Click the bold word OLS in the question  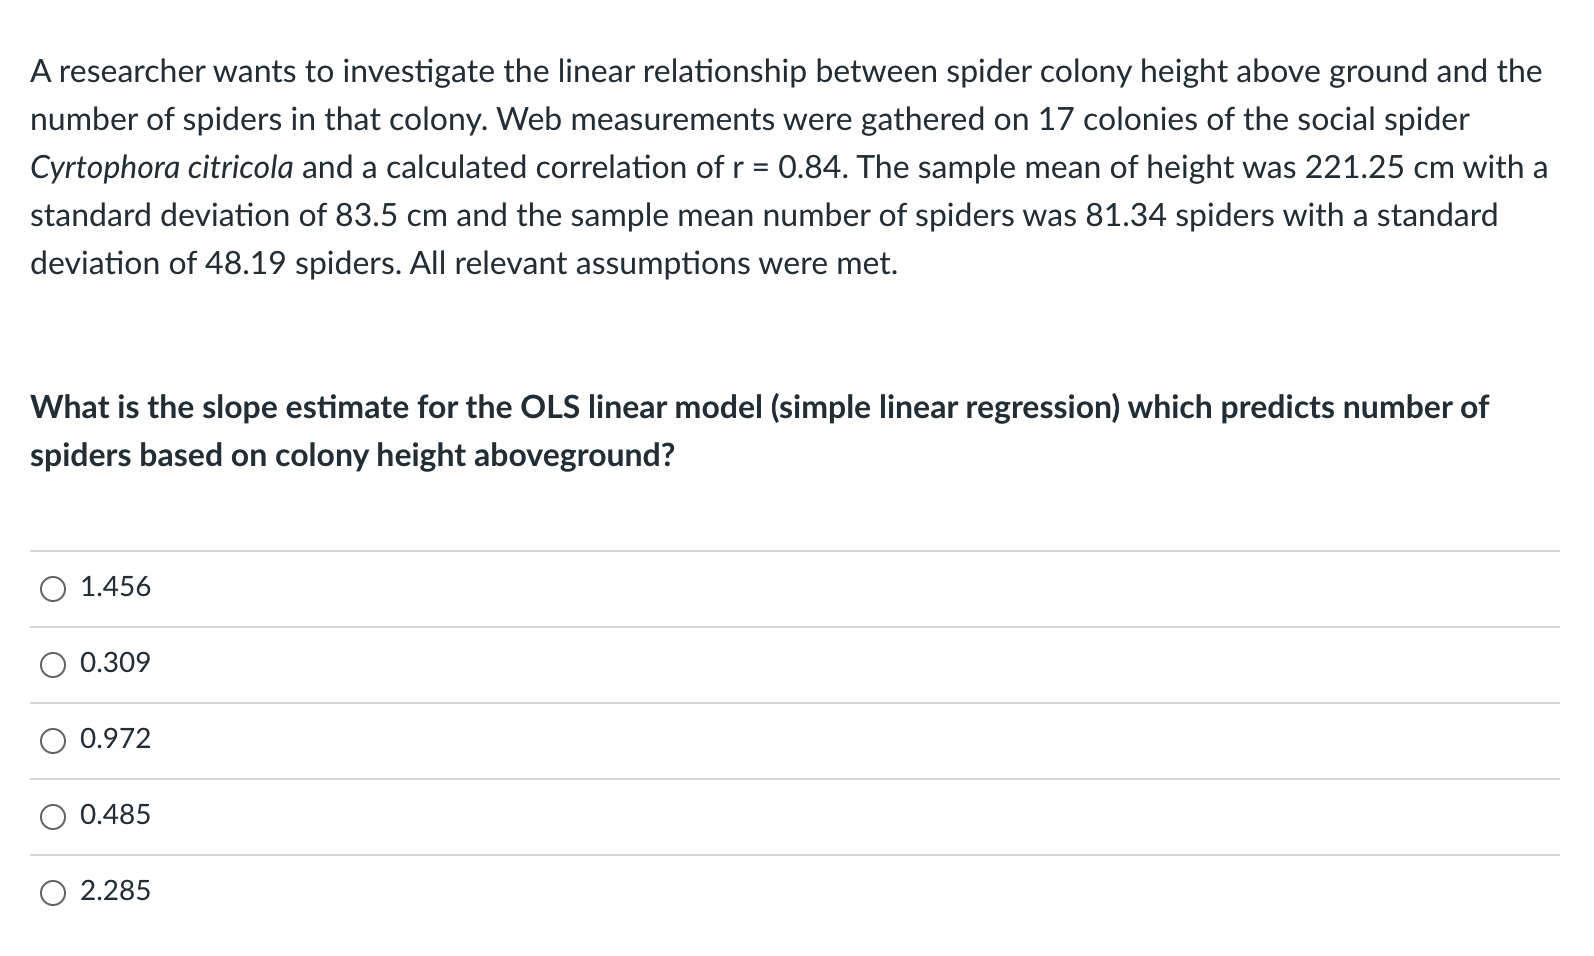click(549, 407)
